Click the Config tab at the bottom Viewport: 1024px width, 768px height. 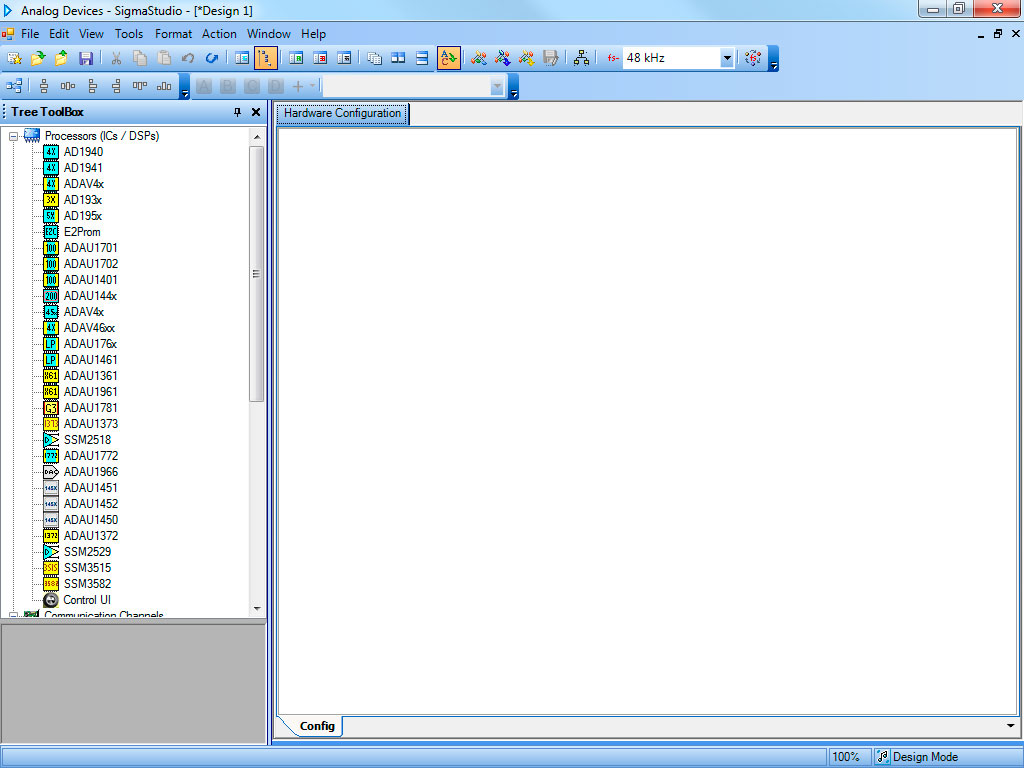pyautogui.click(x=317, y=726)
